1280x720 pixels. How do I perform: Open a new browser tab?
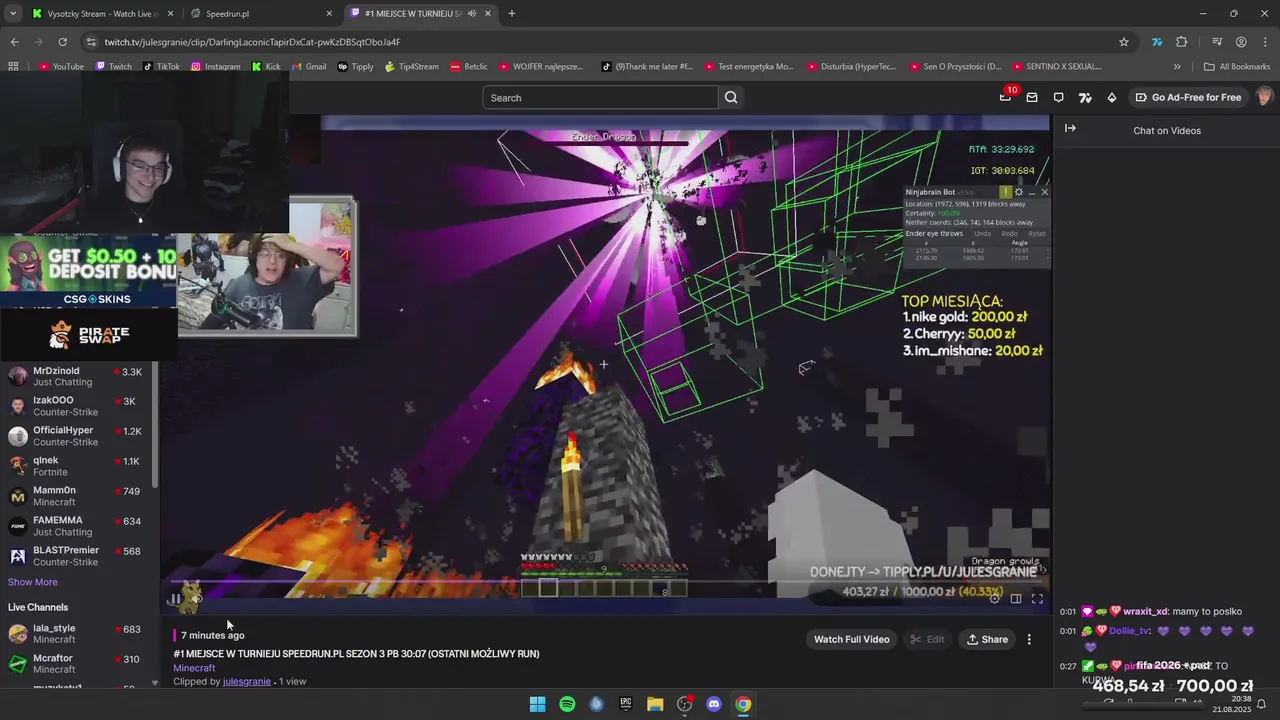511,13
